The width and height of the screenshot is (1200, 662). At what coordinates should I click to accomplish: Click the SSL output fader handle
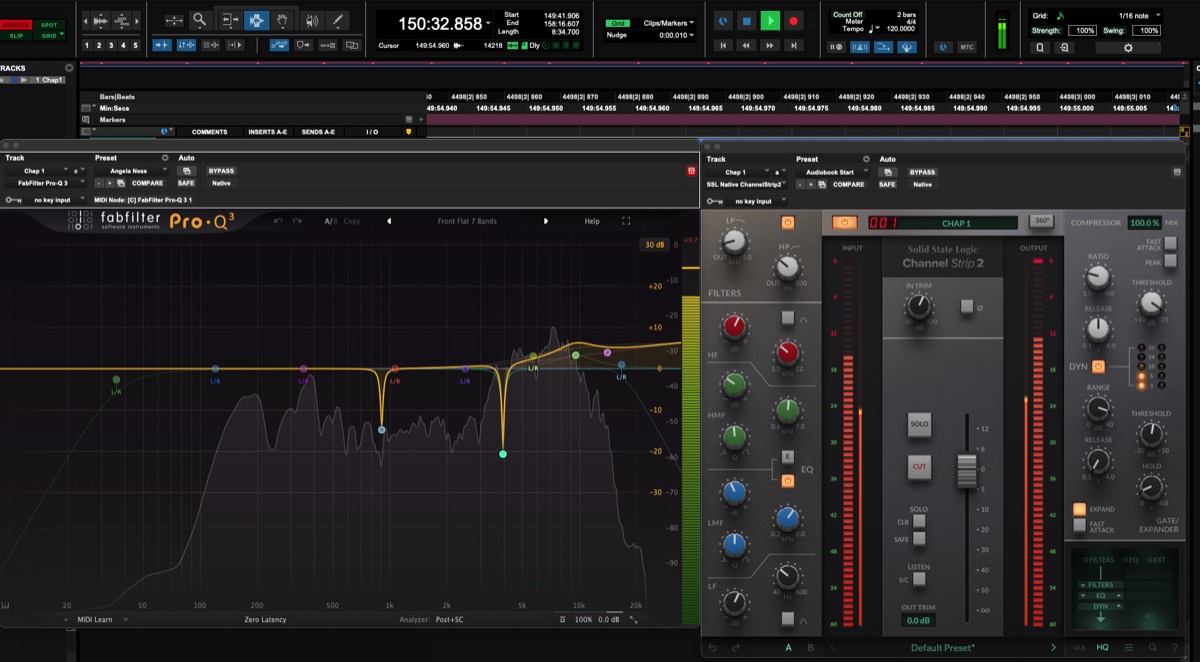[966, 471]
